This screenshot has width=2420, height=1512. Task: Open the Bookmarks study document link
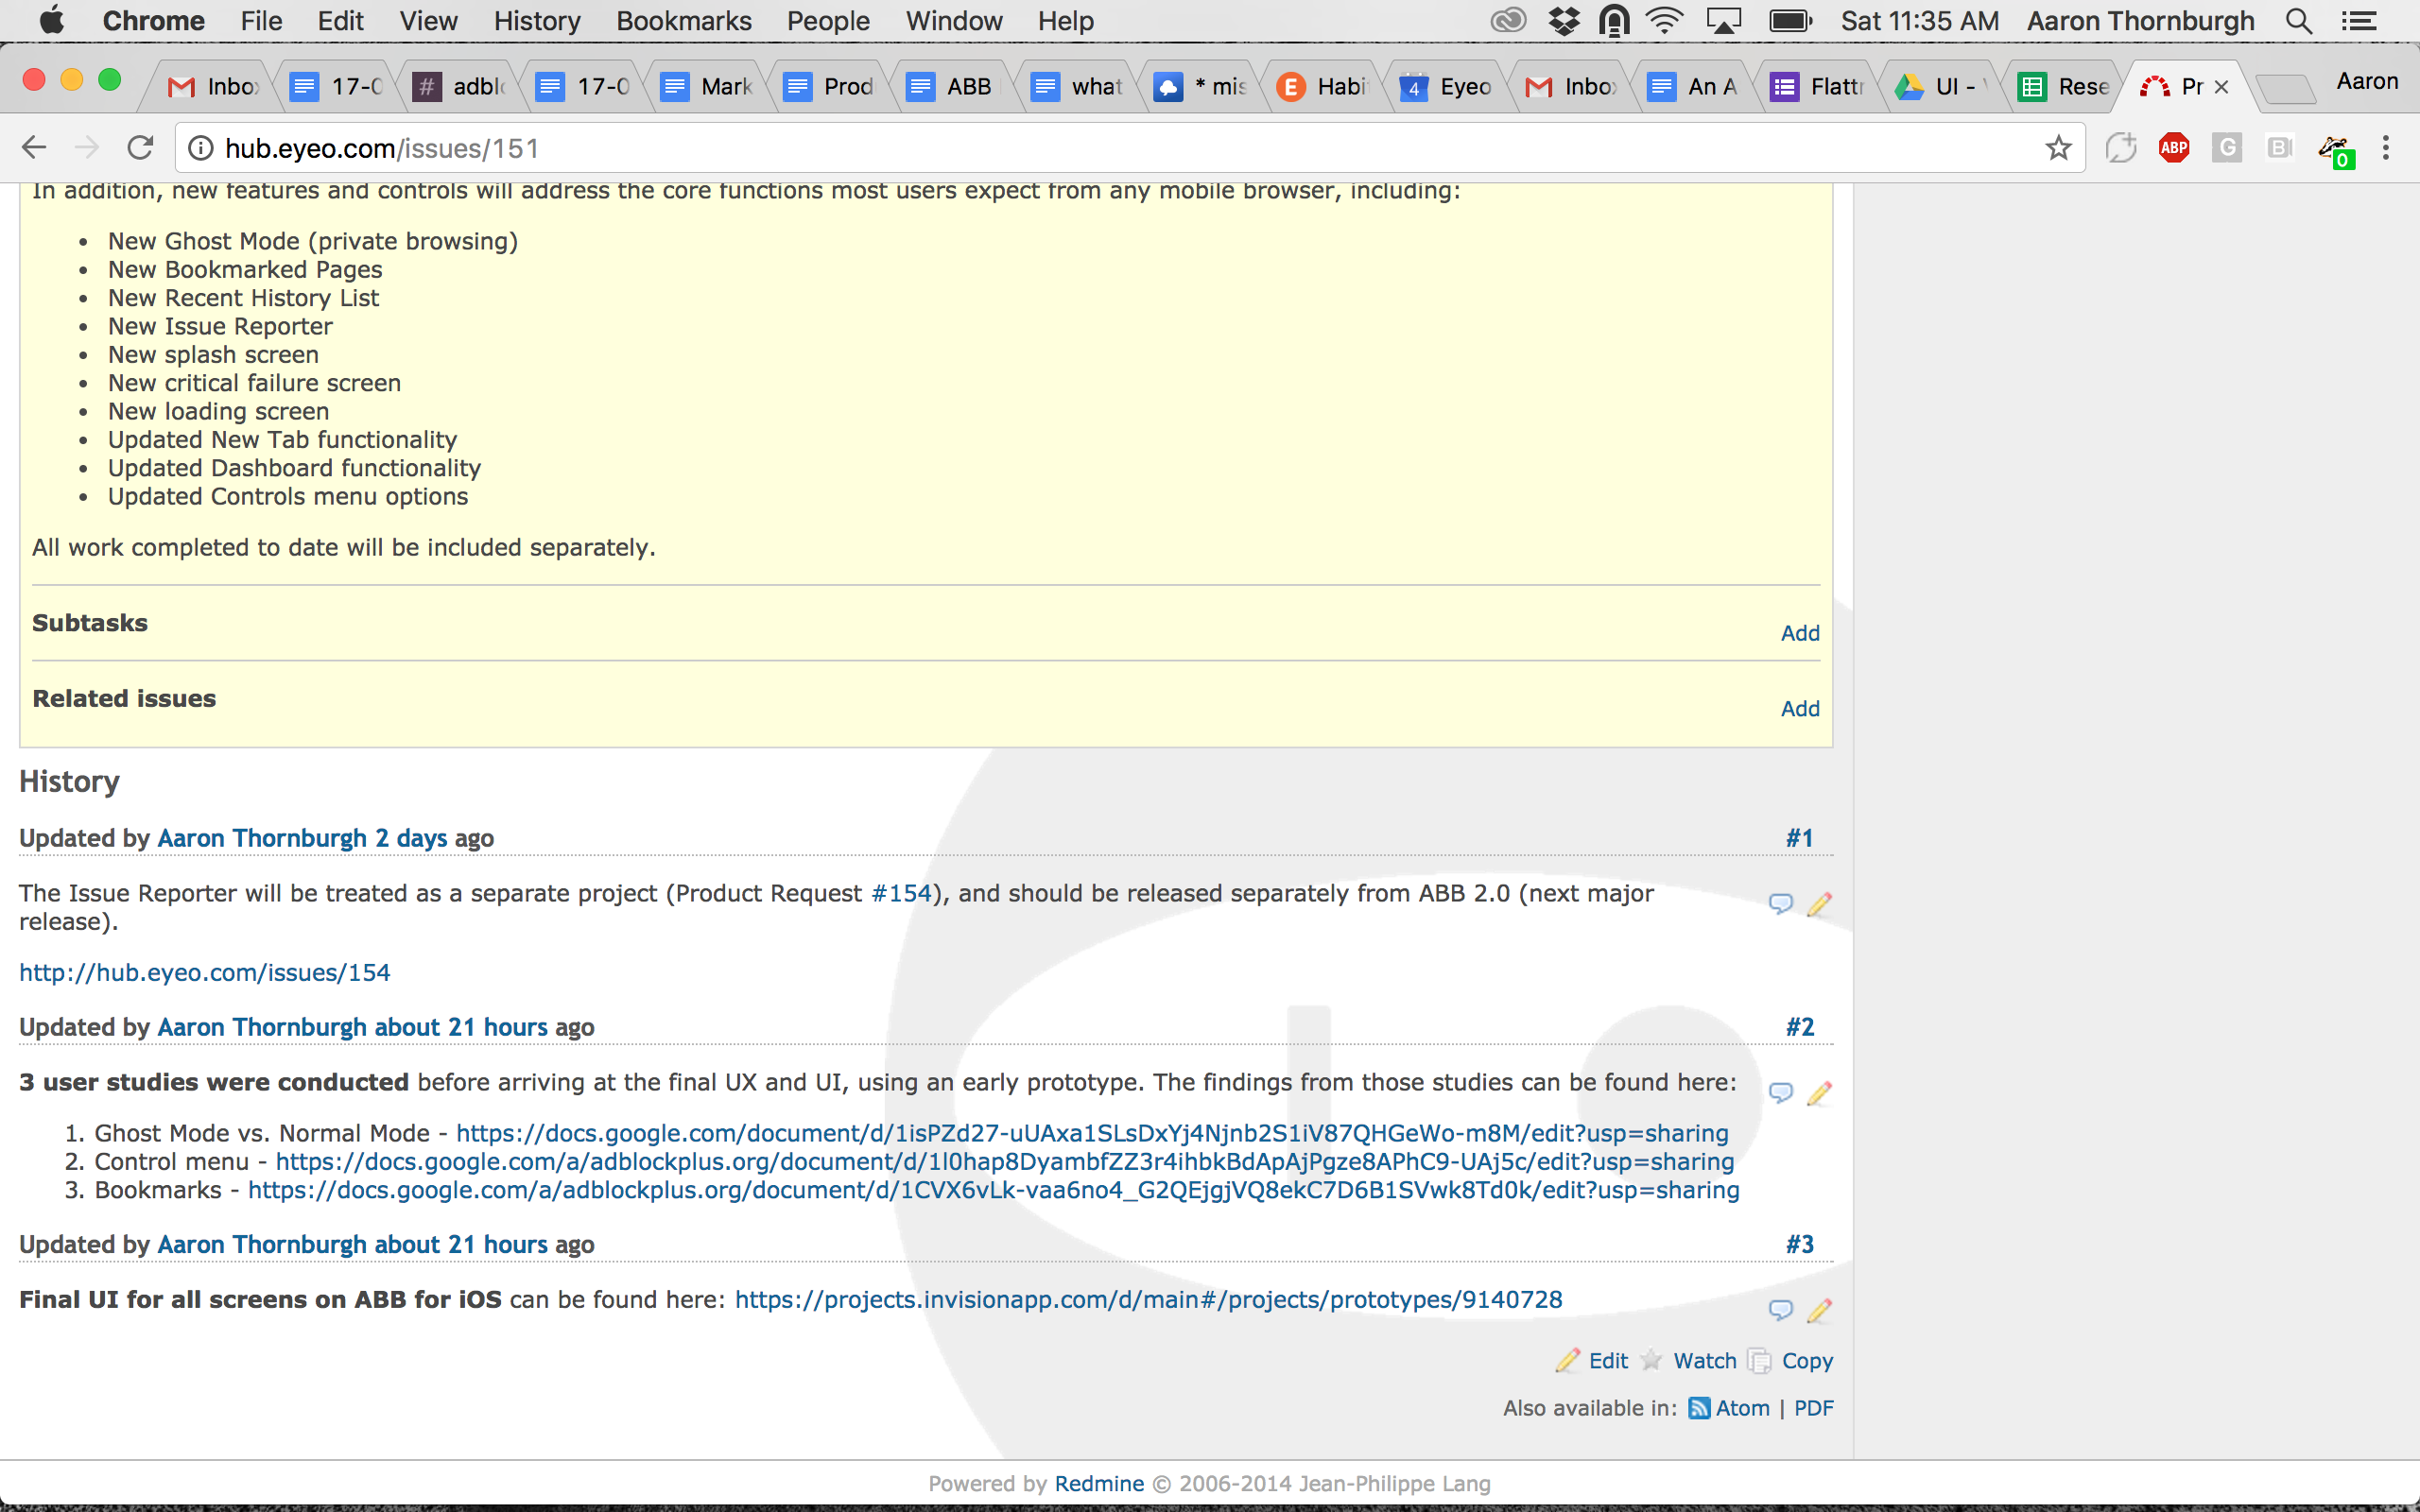[993, 1190]
